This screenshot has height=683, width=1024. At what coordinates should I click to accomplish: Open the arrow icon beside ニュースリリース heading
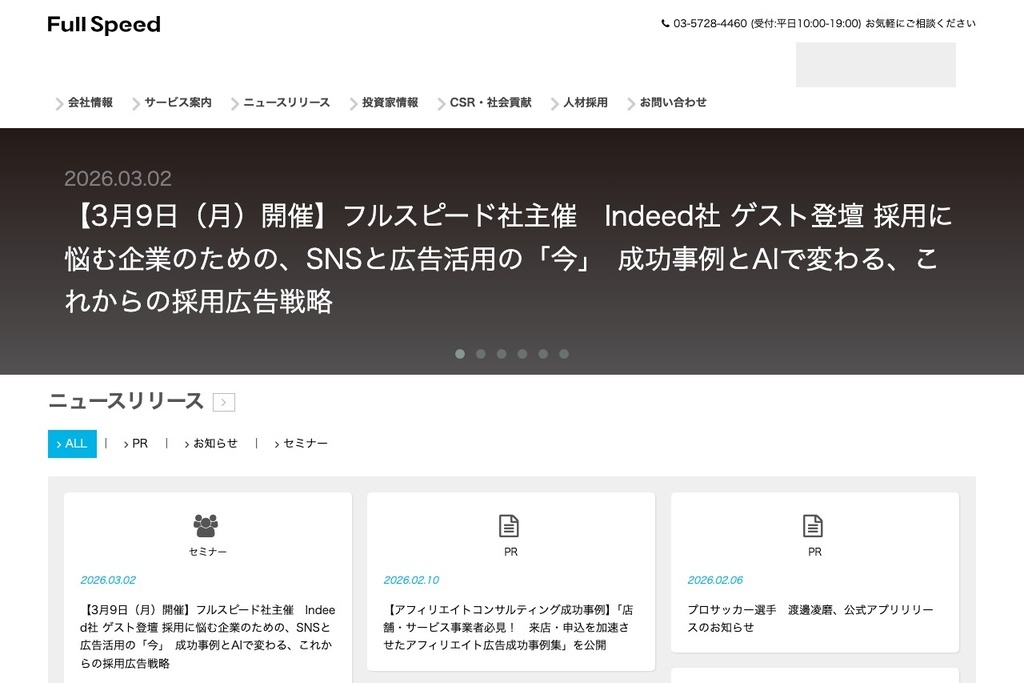pyautogui.click(x=225, y=401)
